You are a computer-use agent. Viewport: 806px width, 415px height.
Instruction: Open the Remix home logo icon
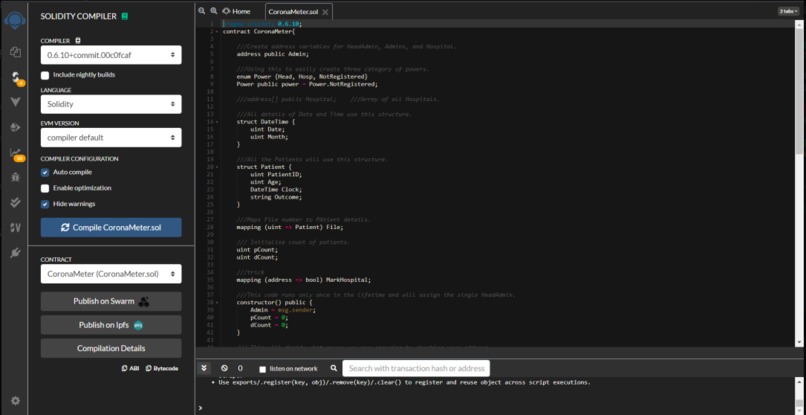(x=14, y=22)
